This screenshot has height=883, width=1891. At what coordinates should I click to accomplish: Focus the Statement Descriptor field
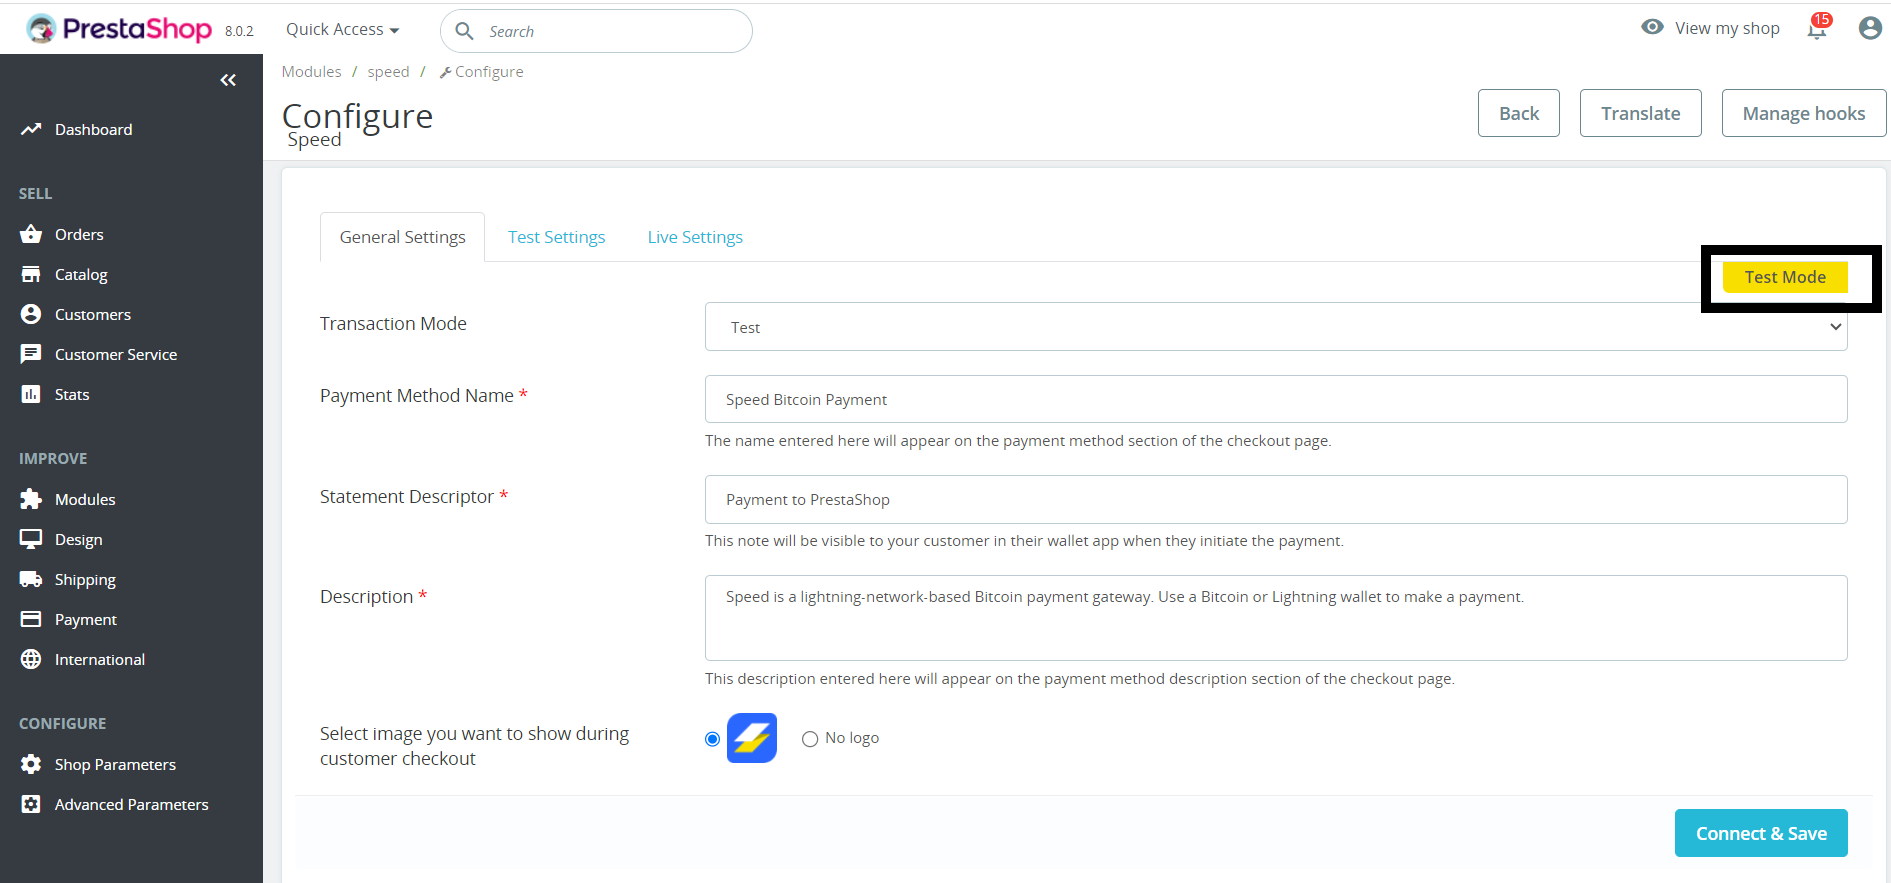coord(1275,499)
